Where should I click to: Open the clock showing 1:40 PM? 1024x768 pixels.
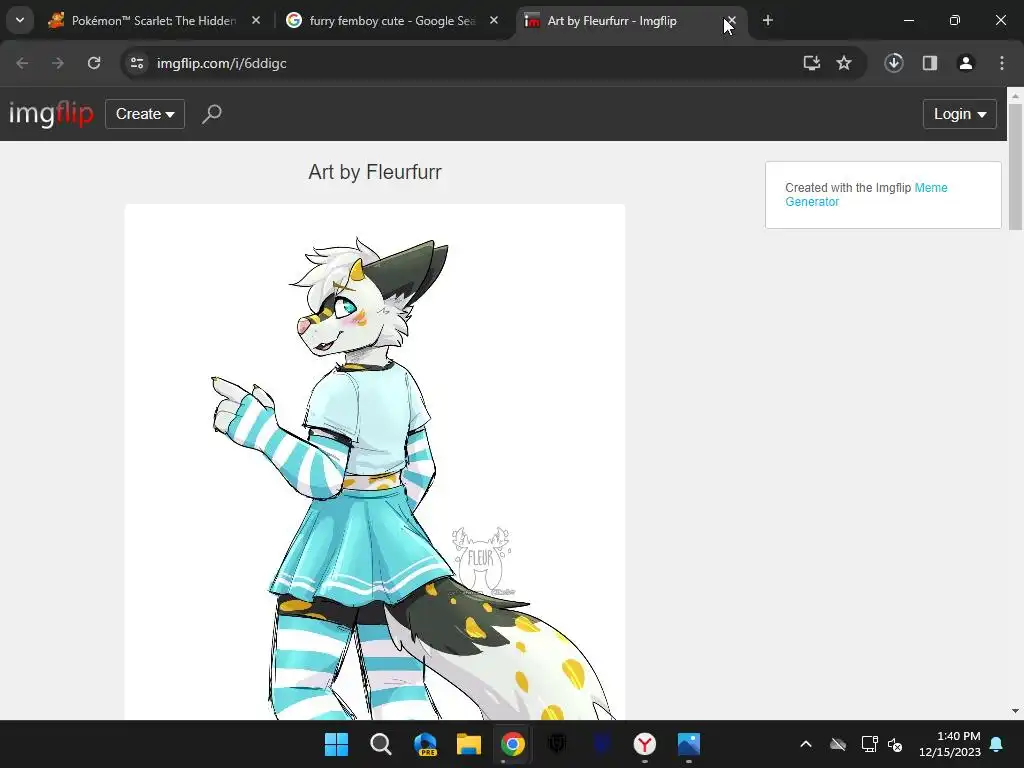pos(950,744)
